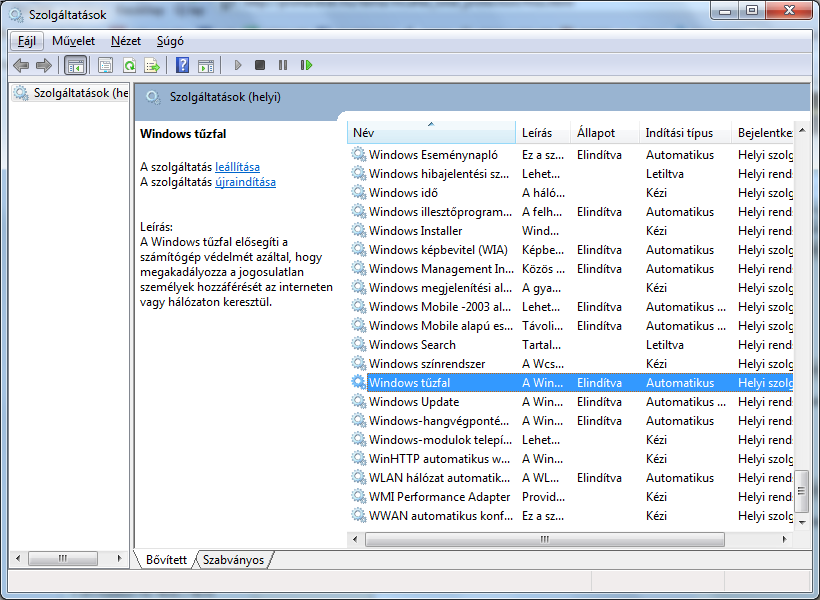820x600 pixels.
Task: Select the WWAN automatikus konf... row
Action: click(571, 515)
